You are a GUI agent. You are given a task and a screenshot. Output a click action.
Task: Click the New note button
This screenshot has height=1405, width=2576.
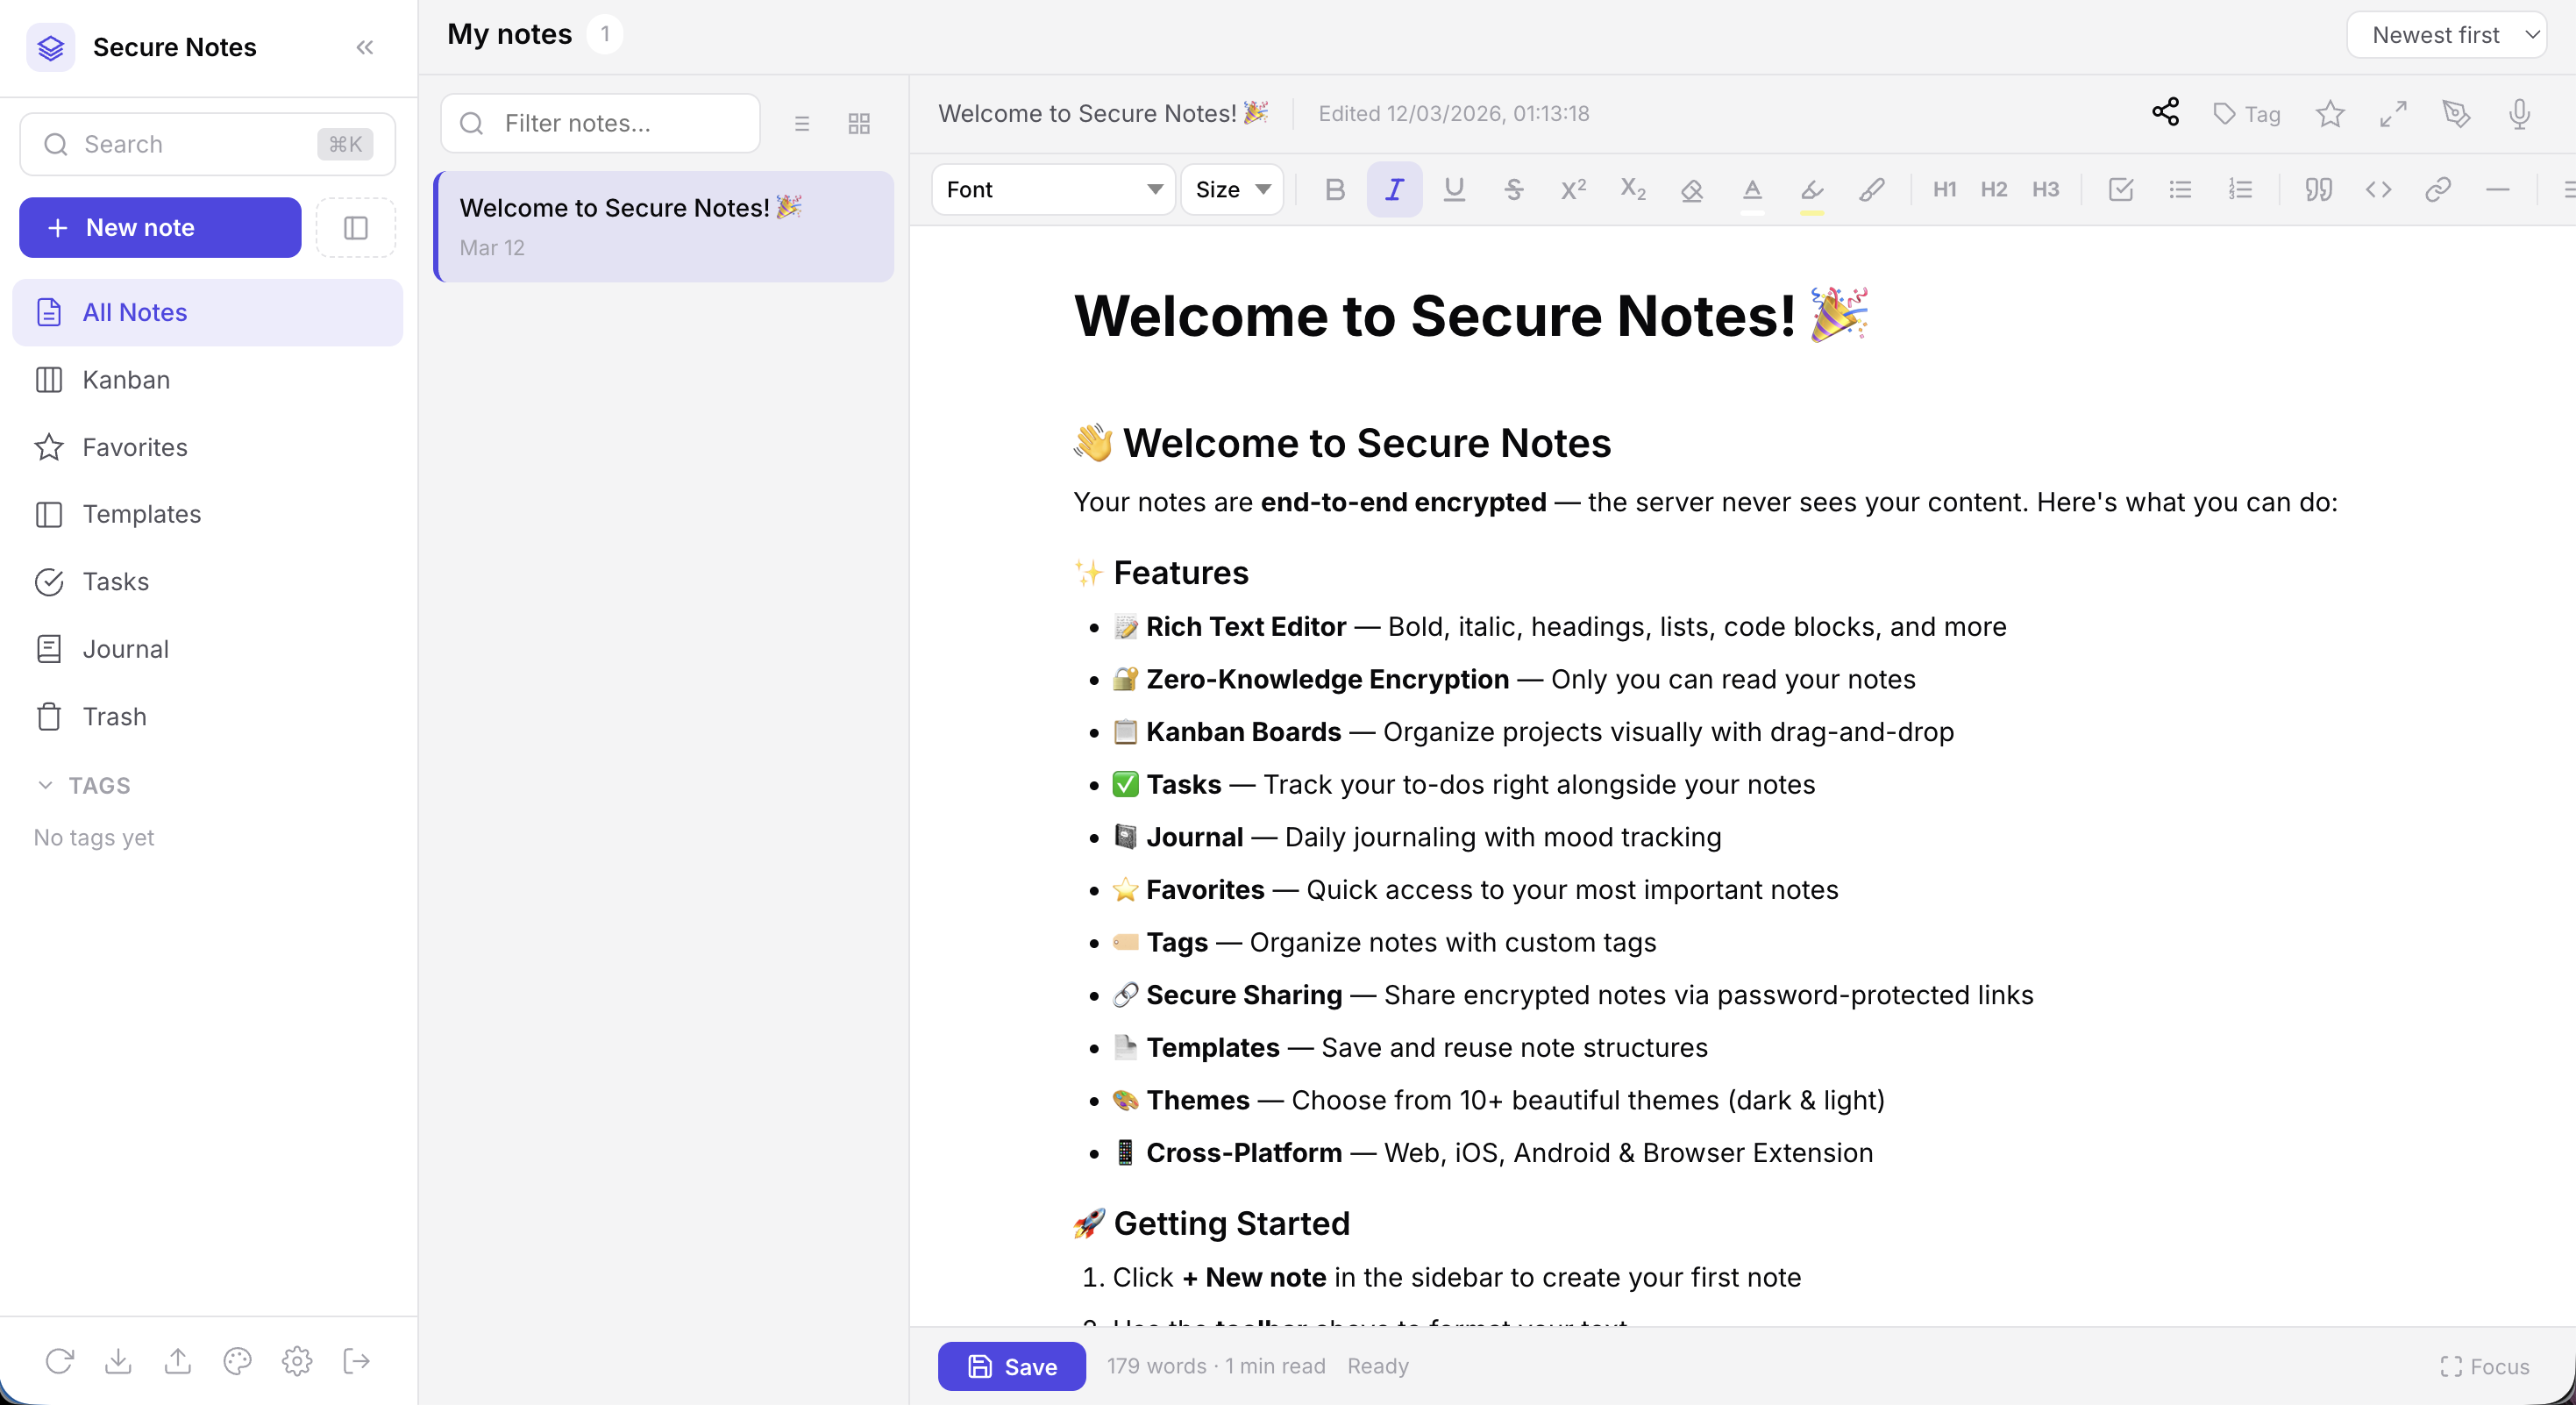click(159, 227)
